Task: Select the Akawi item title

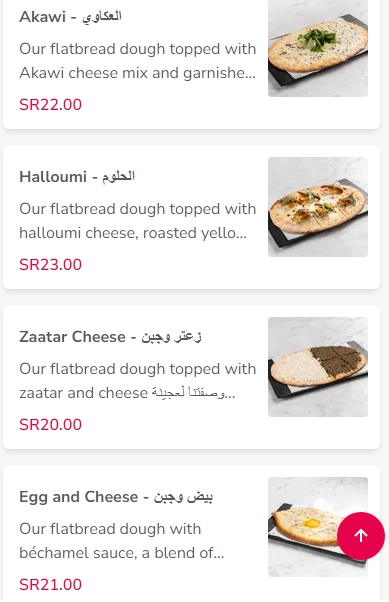Action: (70, 17)
